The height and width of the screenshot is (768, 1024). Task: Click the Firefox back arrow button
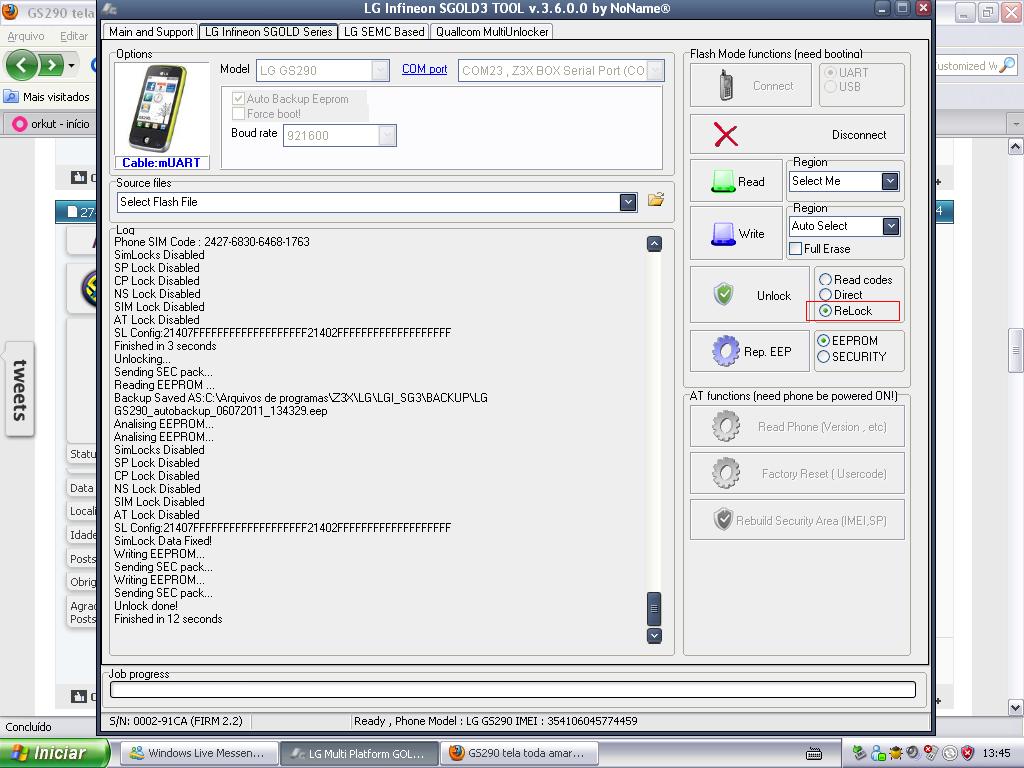tap(22, 65)
